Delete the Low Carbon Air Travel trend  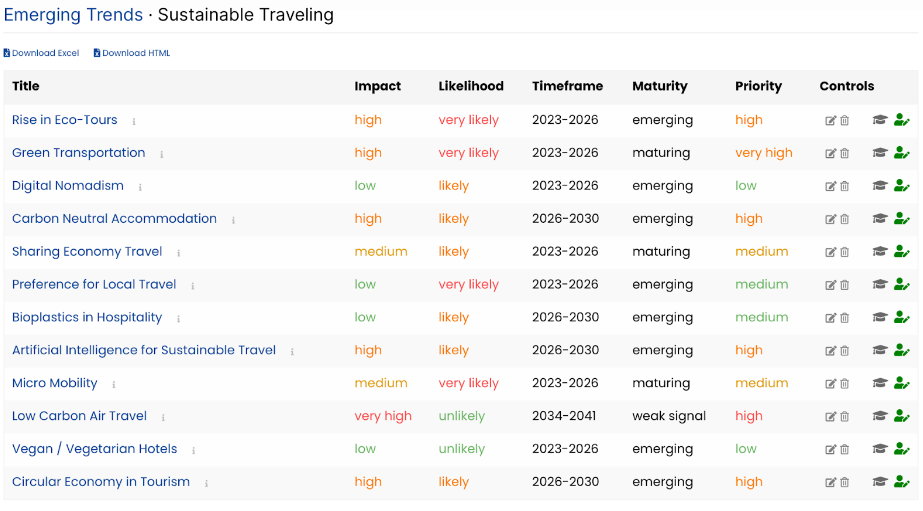tap(845, 417)
